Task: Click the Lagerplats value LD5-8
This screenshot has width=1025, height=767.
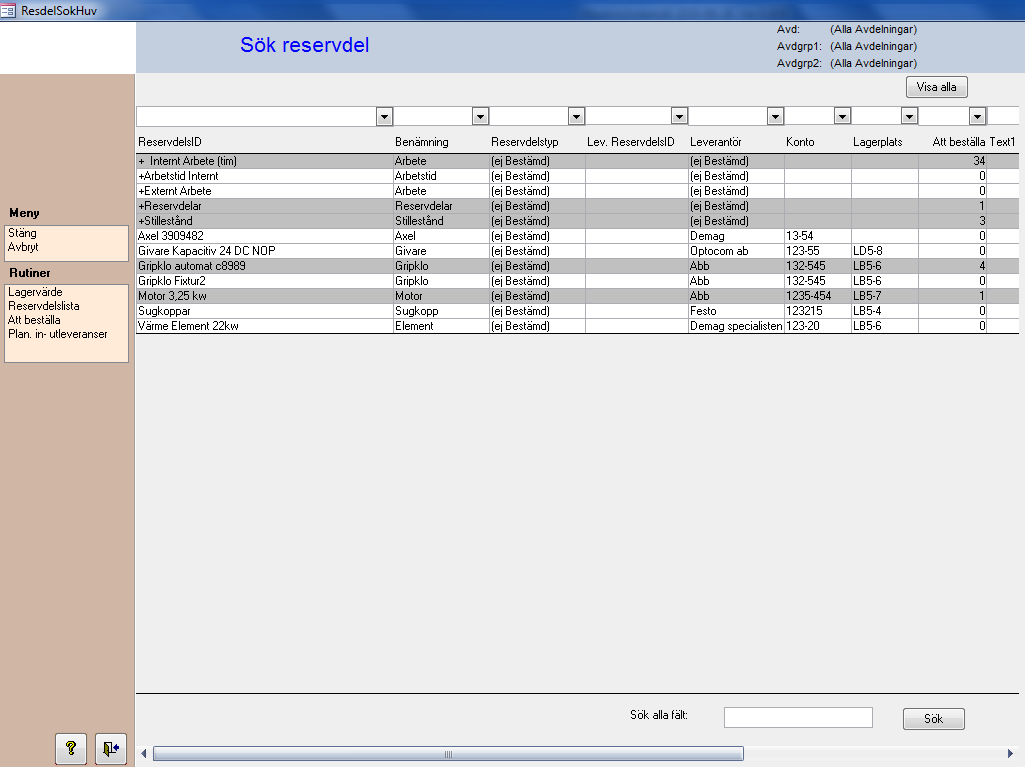Action: pos(884,251)
